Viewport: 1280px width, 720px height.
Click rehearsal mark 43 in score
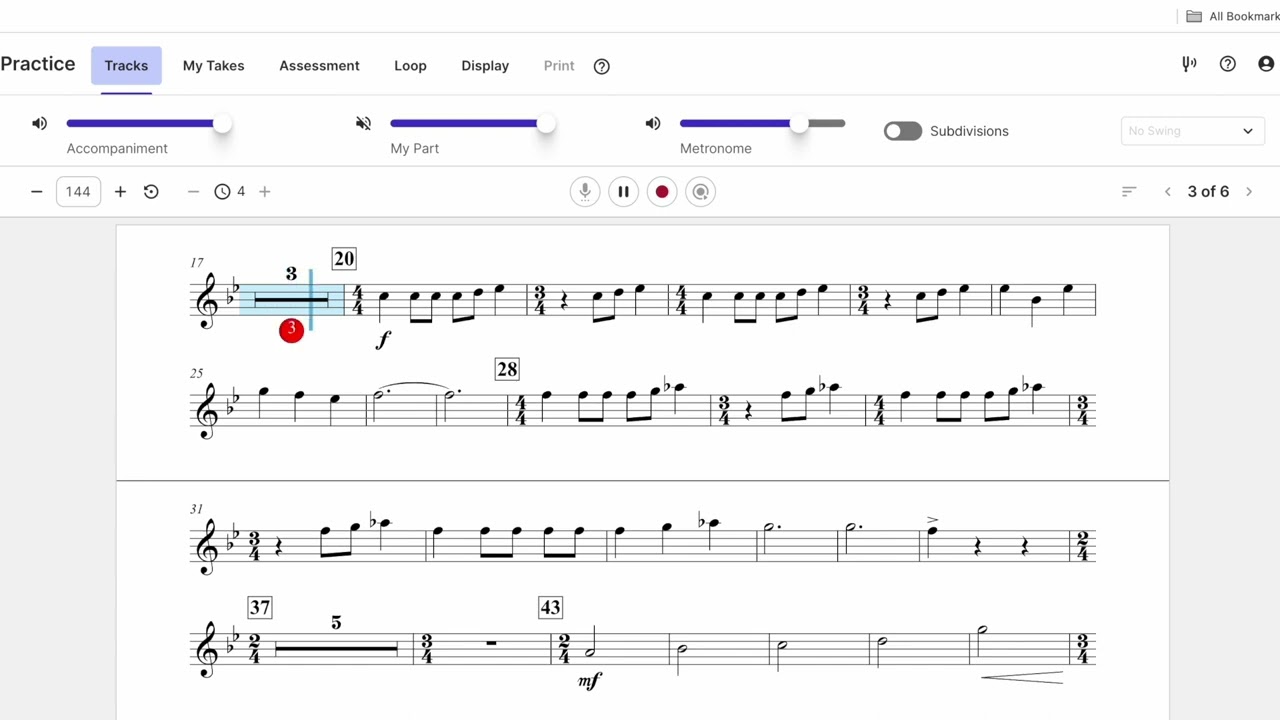pos(550,607)
